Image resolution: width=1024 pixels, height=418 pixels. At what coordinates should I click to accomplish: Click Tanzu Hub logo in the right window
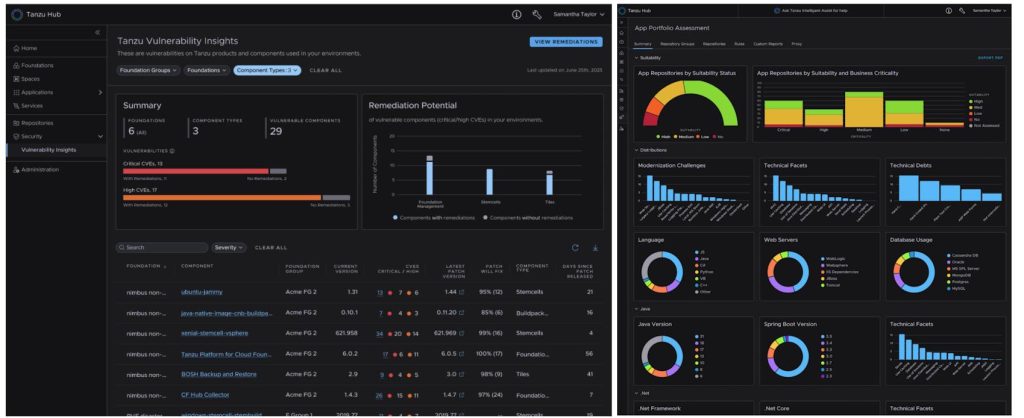[623, 10]
